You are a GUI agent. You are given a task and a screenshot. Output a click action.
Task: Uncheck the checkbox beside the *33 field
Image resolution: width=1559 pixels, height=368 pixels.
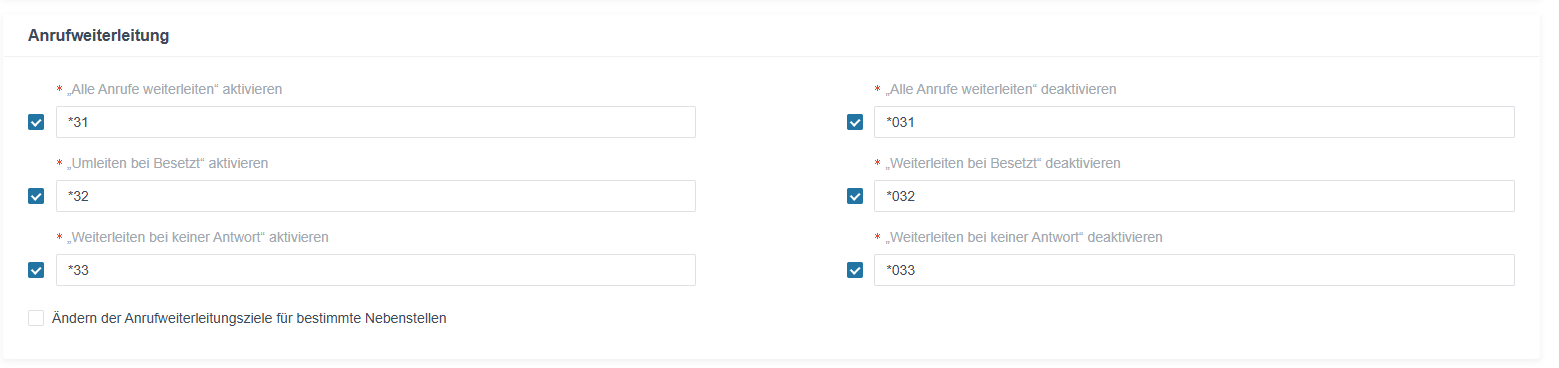(36, 270)
